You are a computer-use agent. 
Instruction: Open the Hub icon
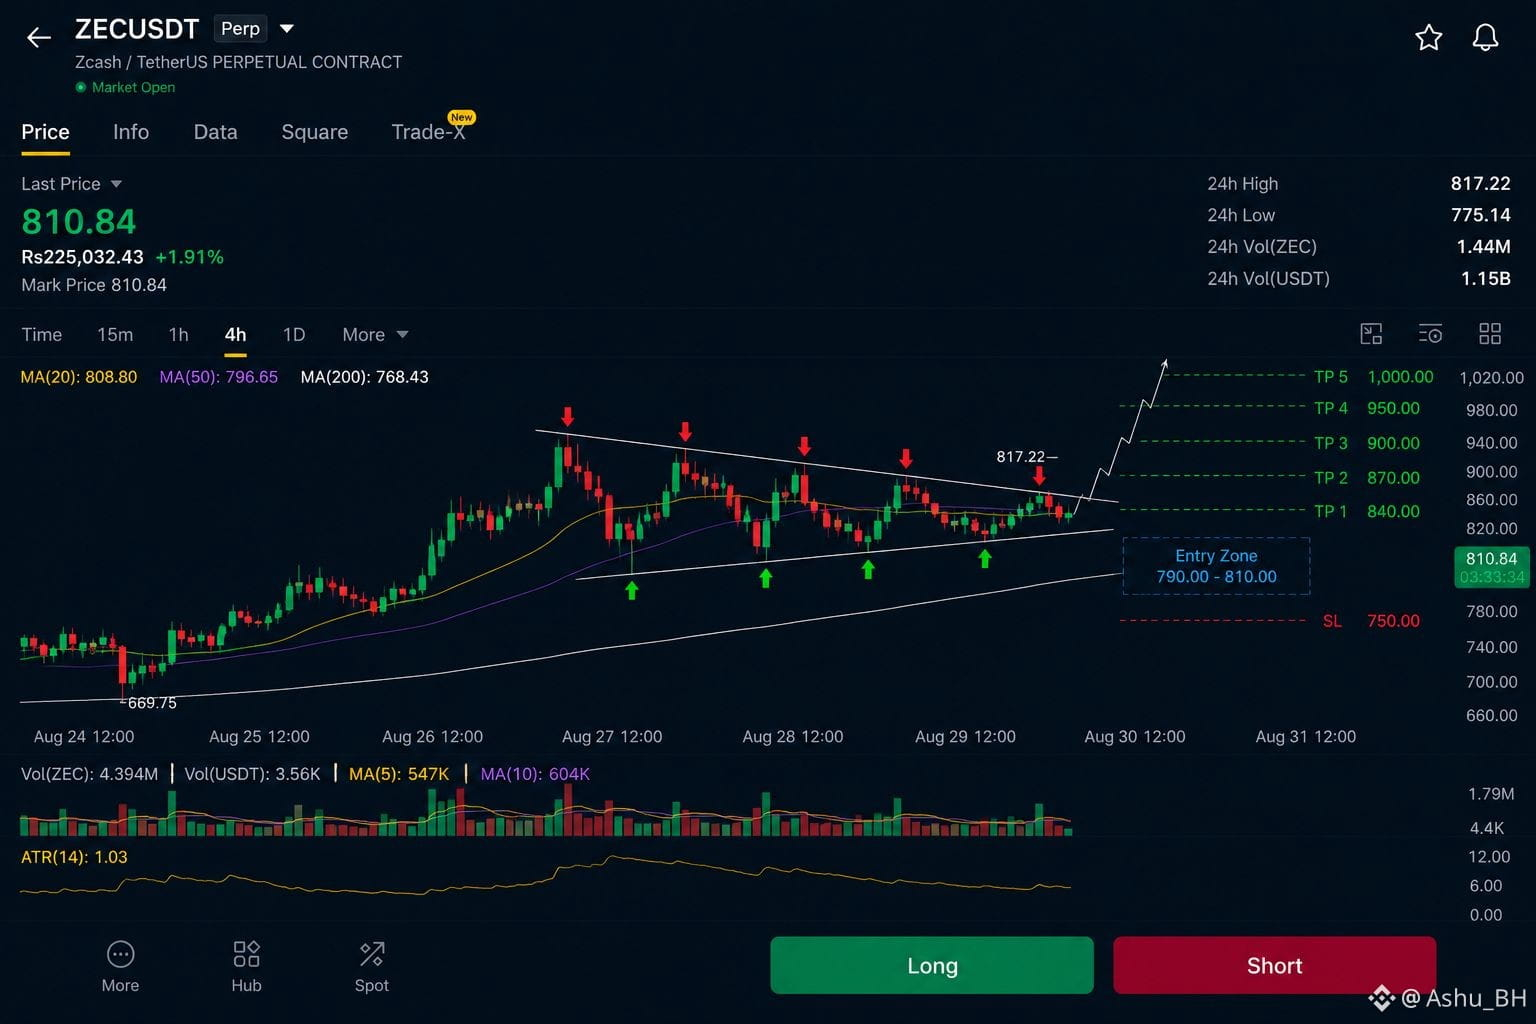[246, 966]
